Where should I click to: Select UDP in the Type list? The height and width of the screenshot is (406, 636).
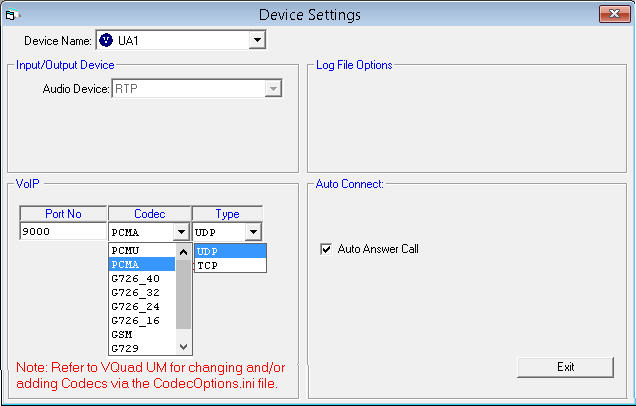(x=230, y=251)
